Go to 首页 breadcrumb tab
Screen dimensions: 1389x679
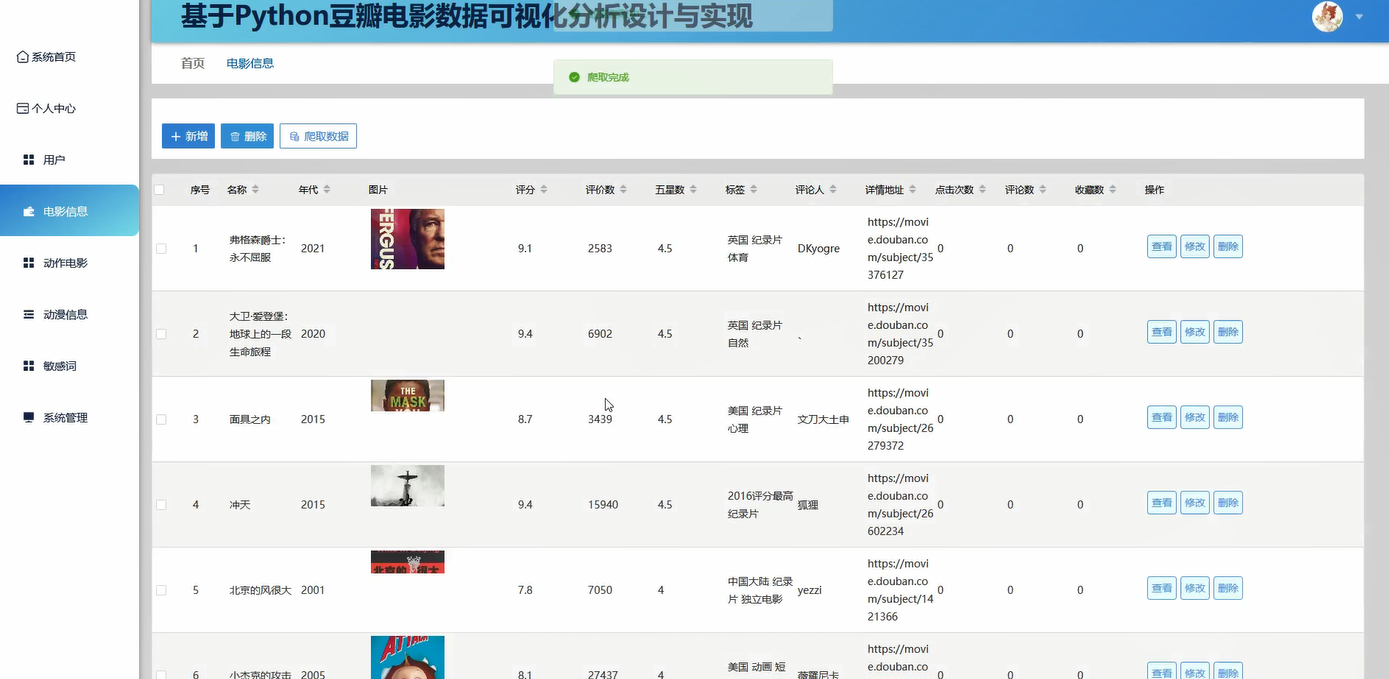[193, 63]
